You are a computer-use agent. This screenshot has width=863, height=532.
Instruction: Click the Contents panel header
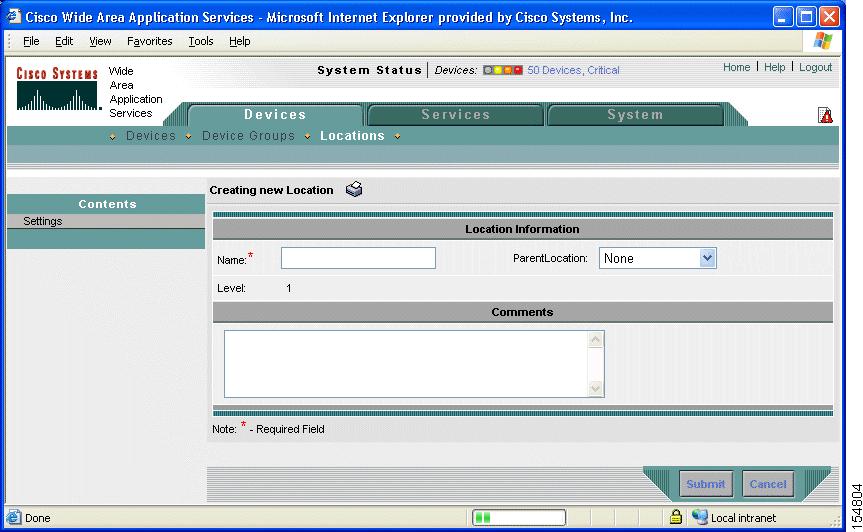(x=106, y=204)
